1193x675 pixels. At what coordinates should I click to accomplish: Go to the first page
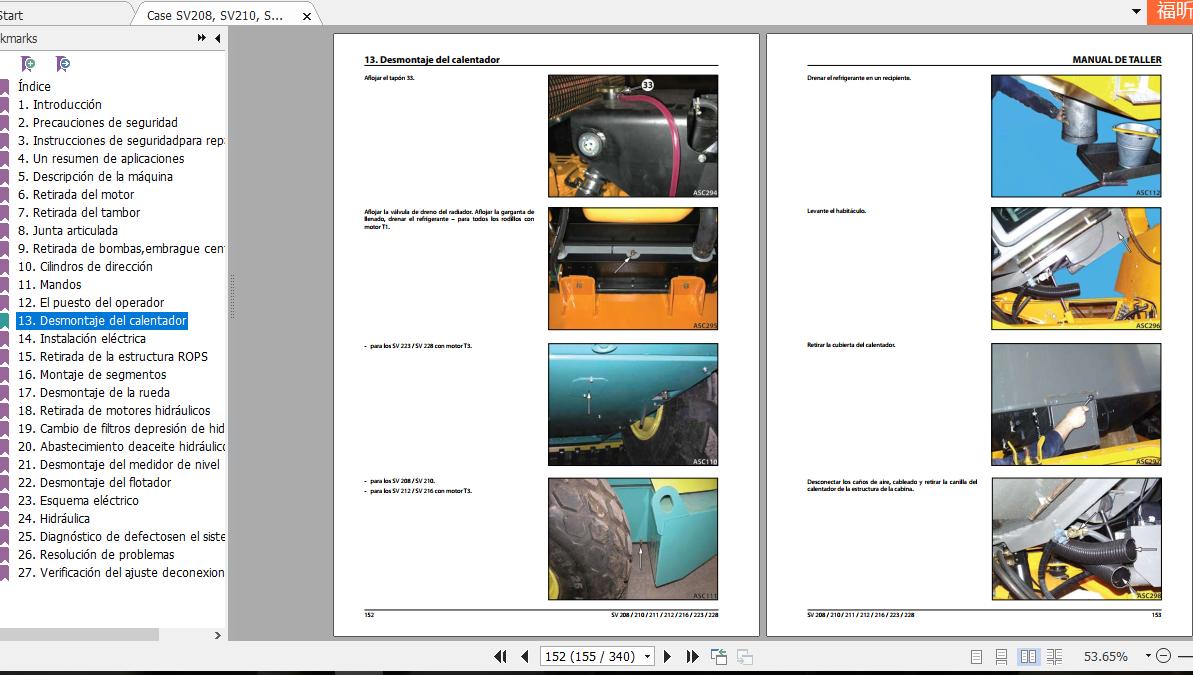(x=501, y=657)
